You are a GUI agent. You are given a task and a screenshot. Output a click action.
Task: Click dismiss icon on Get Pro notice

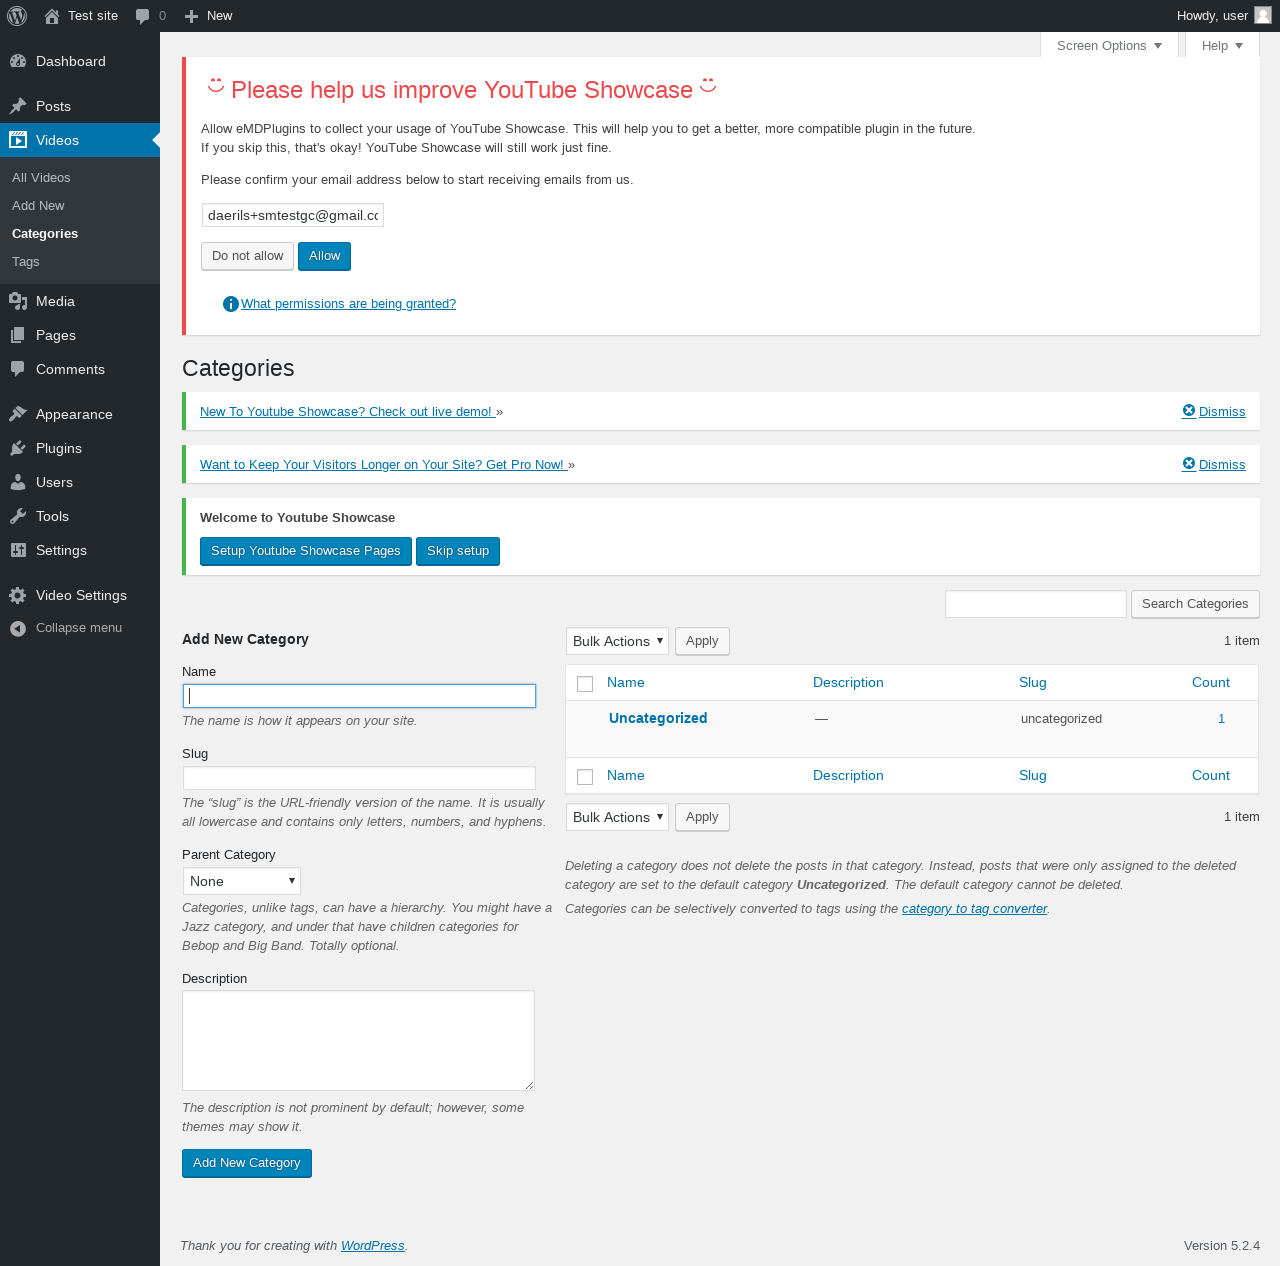point(1189,464)
